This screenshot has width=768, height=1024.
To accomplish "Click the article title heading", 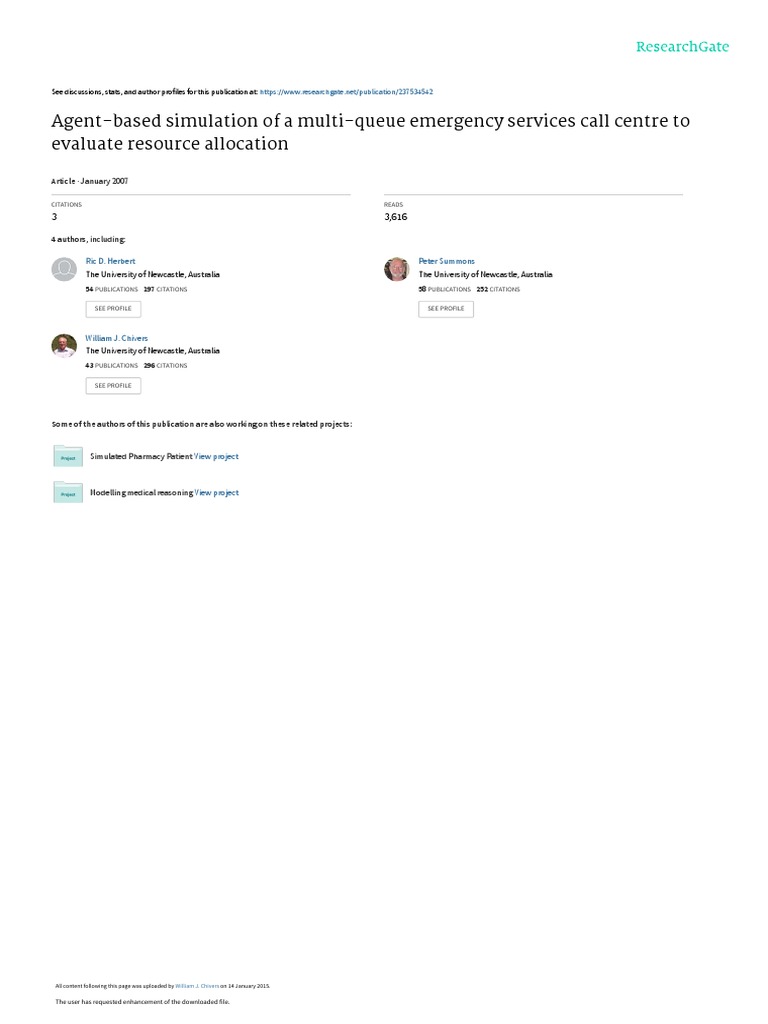I will coord(370,132).
